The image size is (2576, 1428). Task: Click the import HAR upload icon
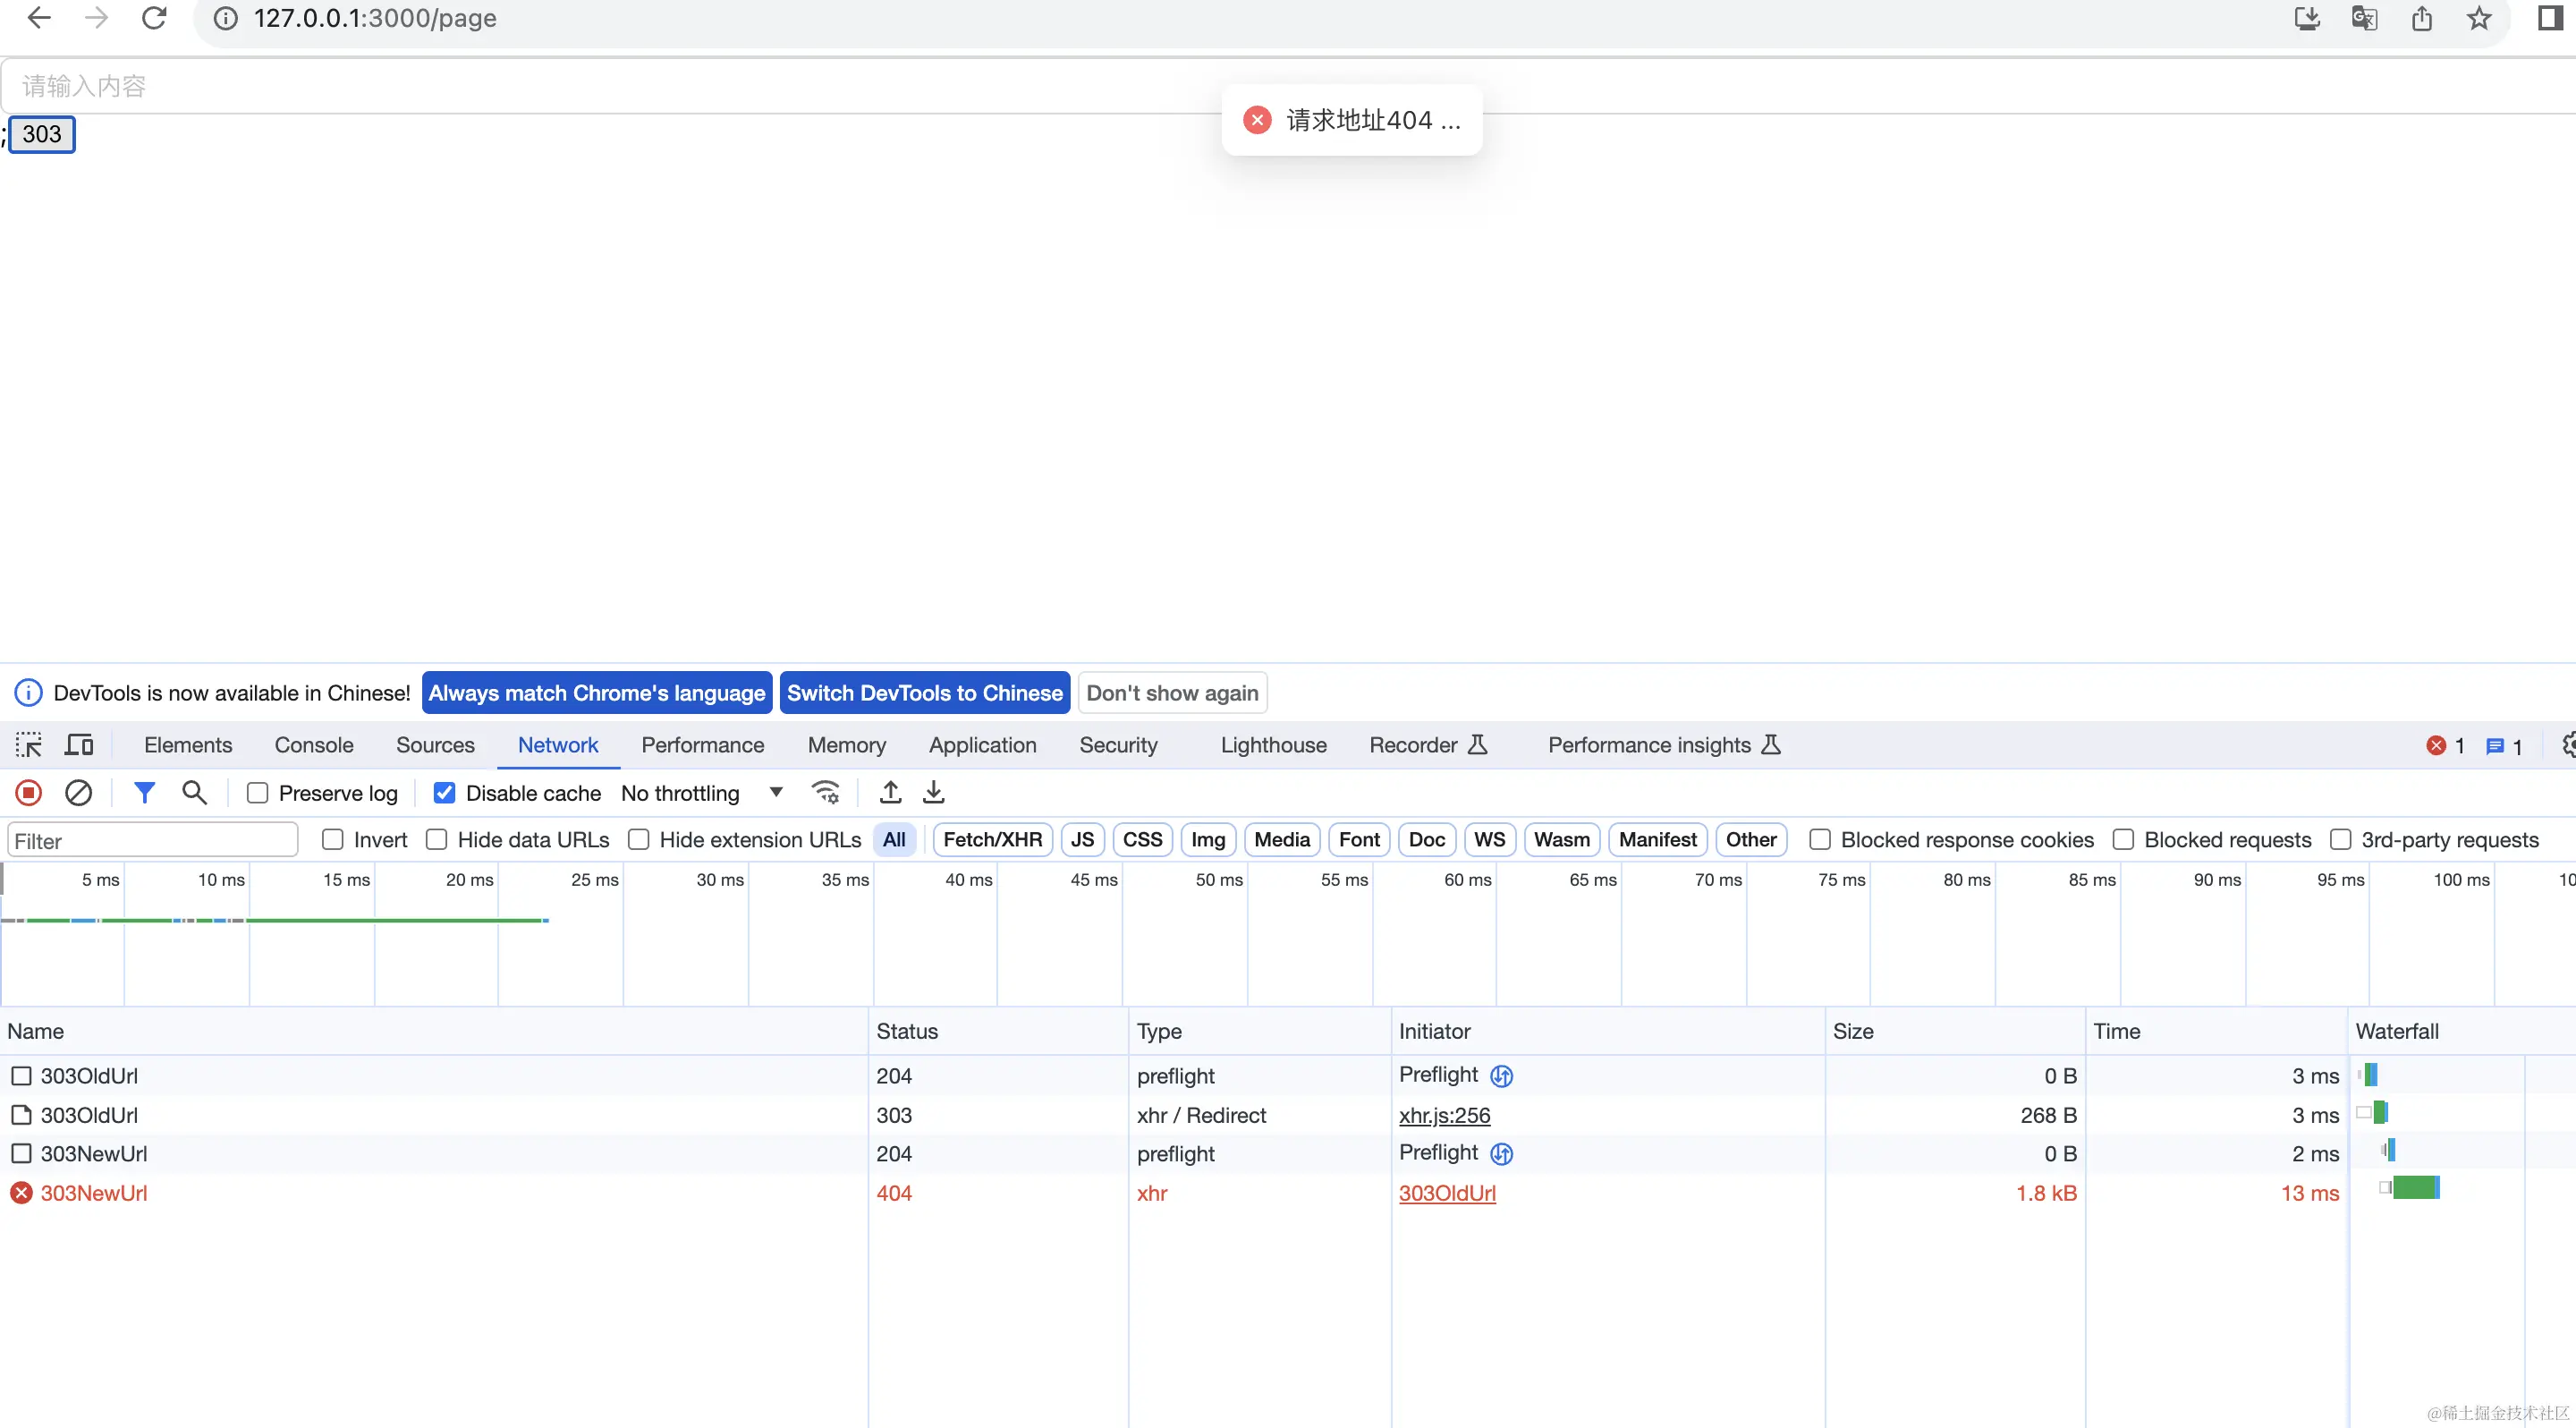pyautogui.click(x=890, y=793)
